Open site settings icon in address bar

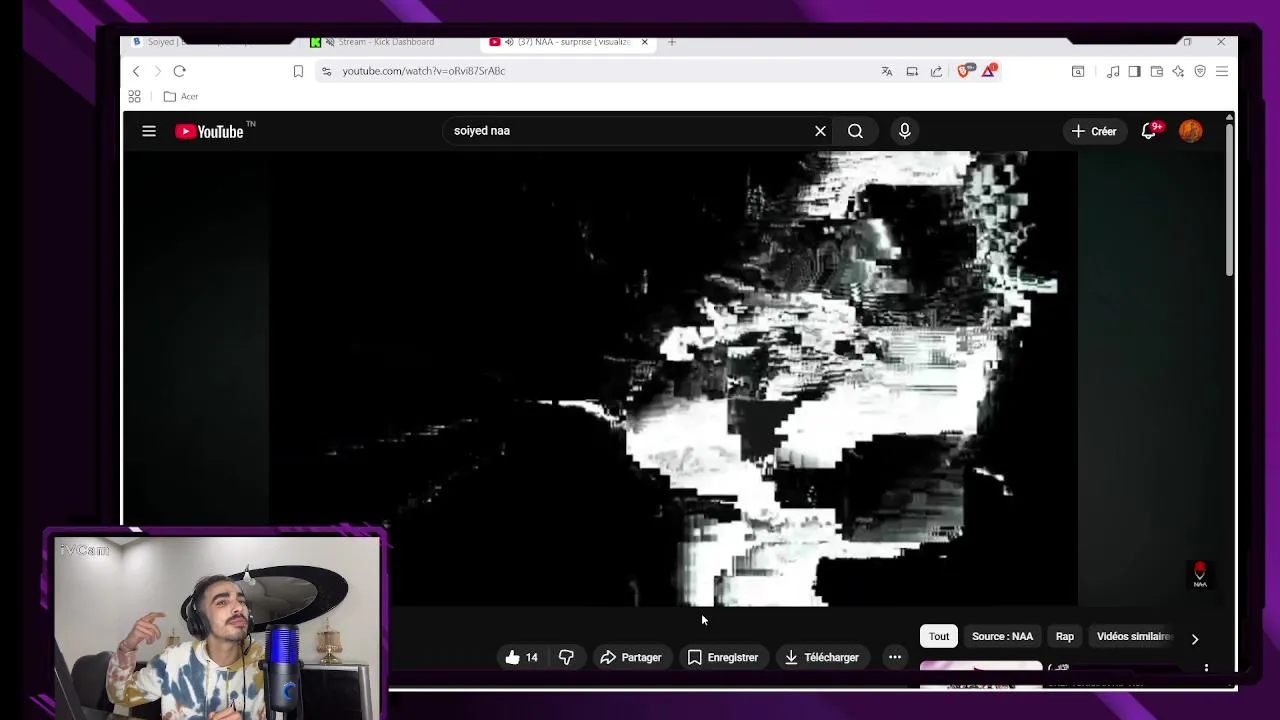pyautogui.click(x=326, y=71)
